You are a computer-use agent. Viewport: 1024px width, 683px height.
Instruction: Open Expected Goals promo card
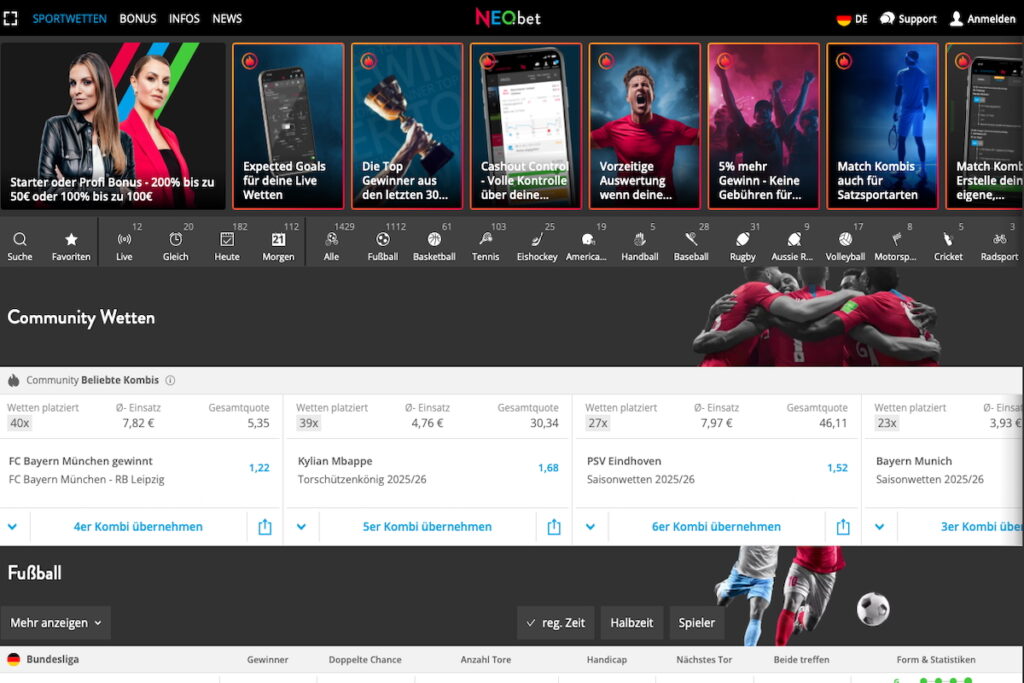288,126
